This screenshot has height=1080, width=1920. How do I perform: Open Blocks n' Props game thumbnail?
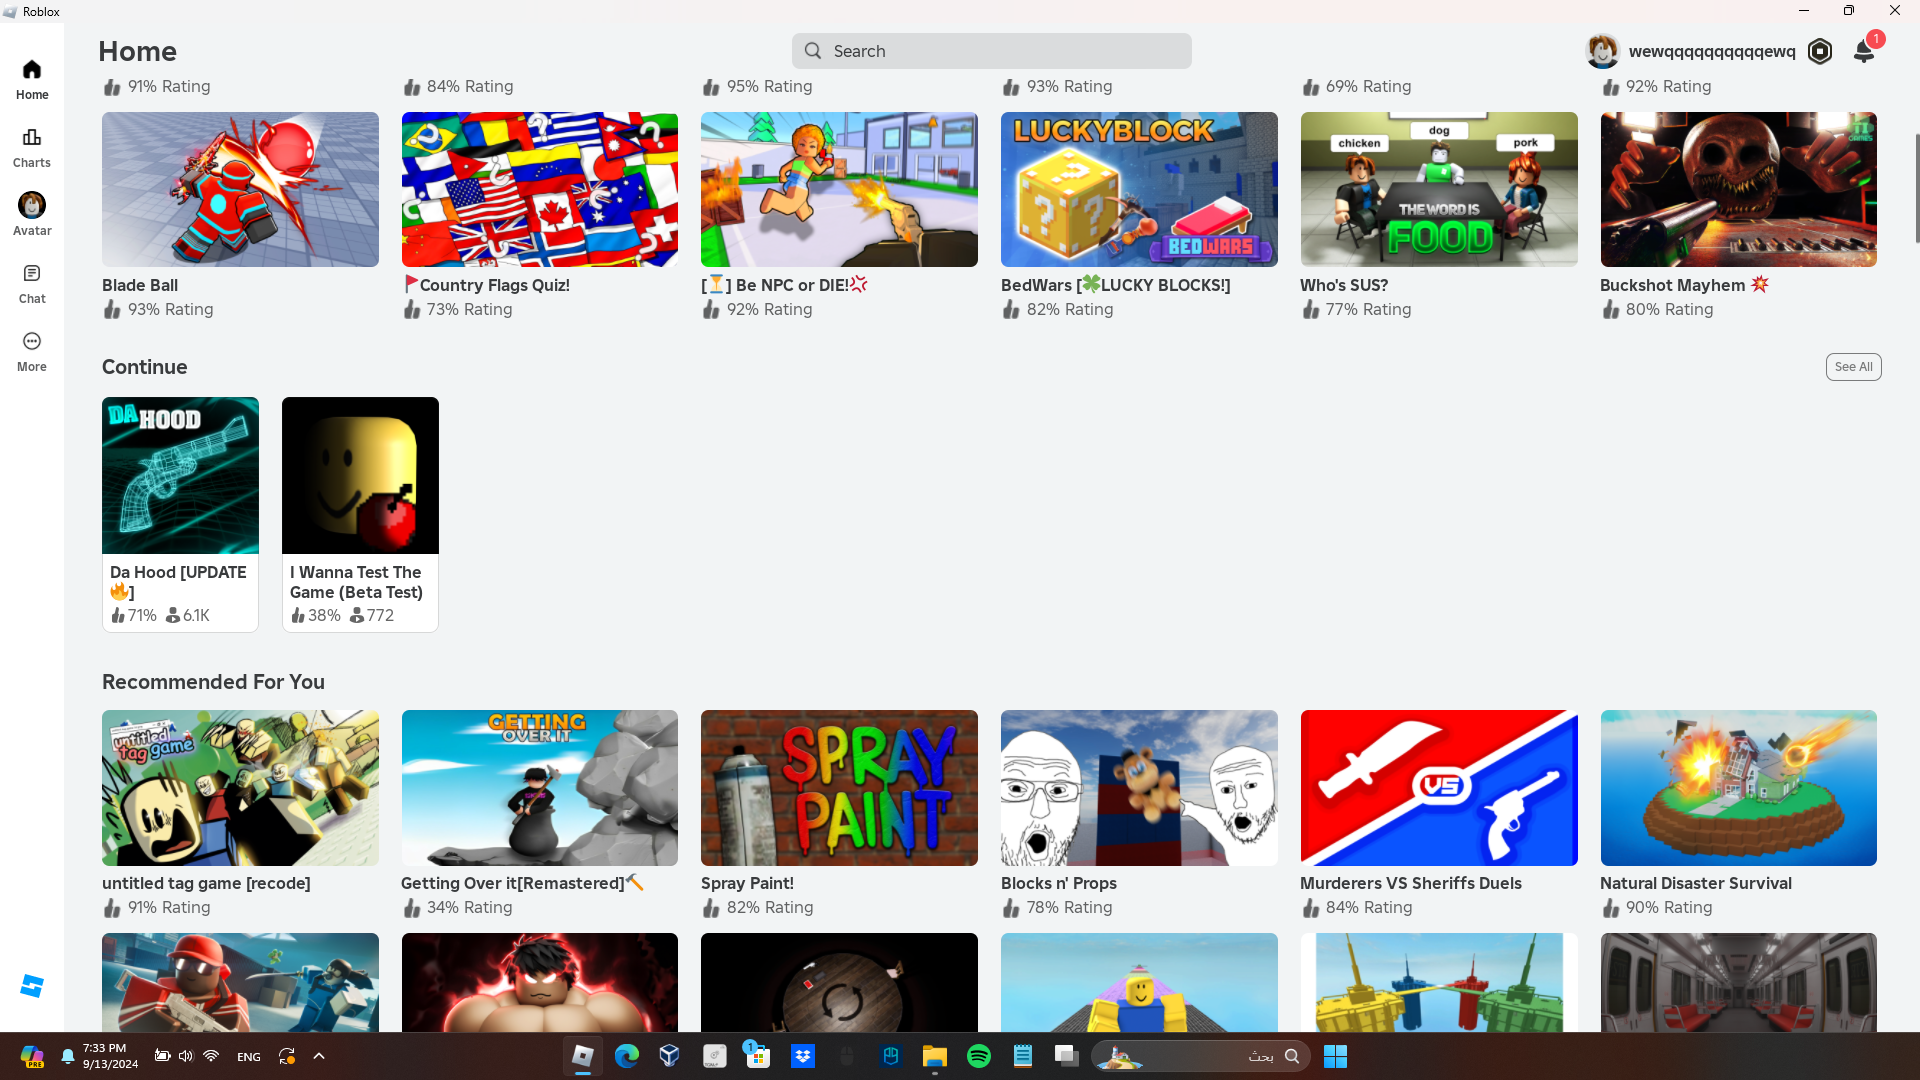(x=1139, y=788)
